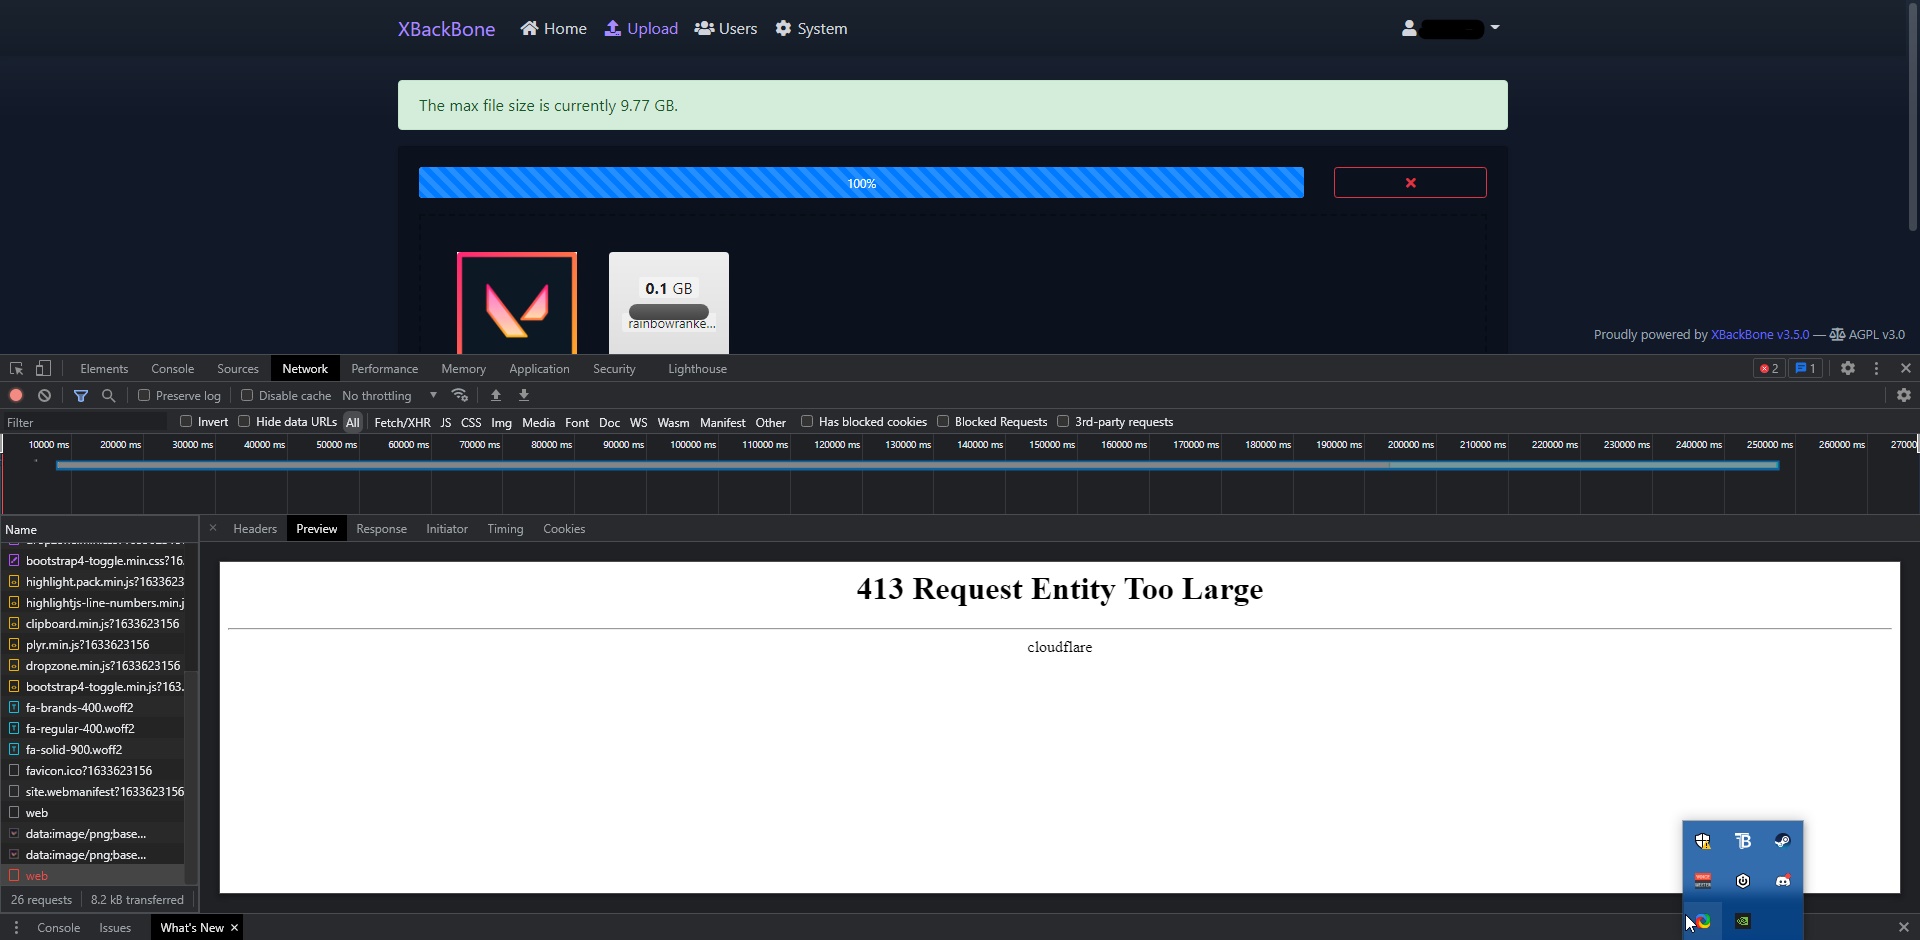Open network search with the magnifier icon
The width and height of the screenshot is (1920, 940).
pyautogui.click(x=108, y=395)
